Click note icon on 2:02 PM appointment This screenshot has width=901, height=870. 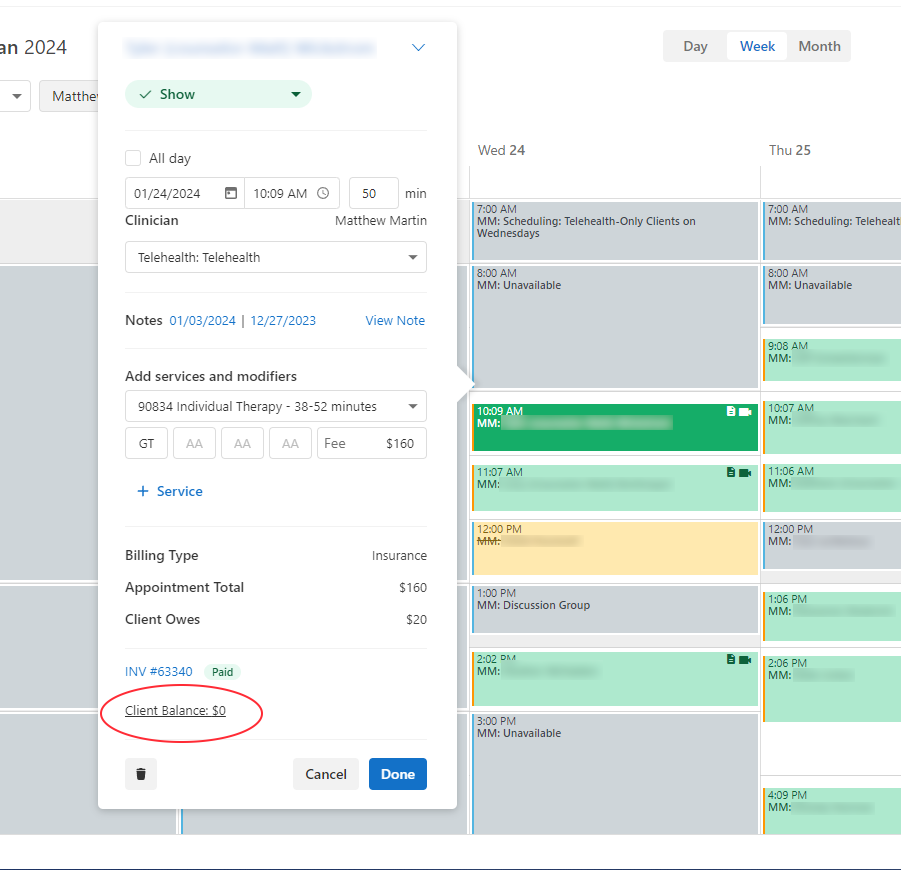(731, 659)
